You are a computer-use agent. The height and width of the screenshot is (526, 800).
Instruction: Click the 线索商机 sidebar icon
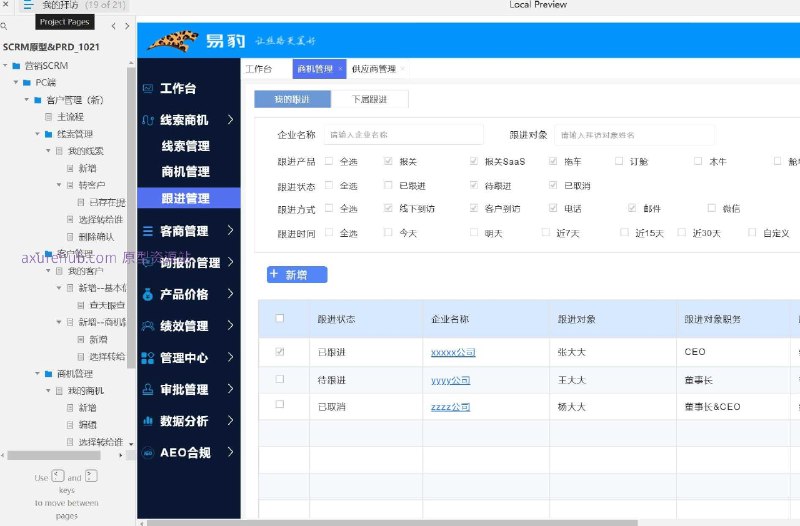[148, 120]
